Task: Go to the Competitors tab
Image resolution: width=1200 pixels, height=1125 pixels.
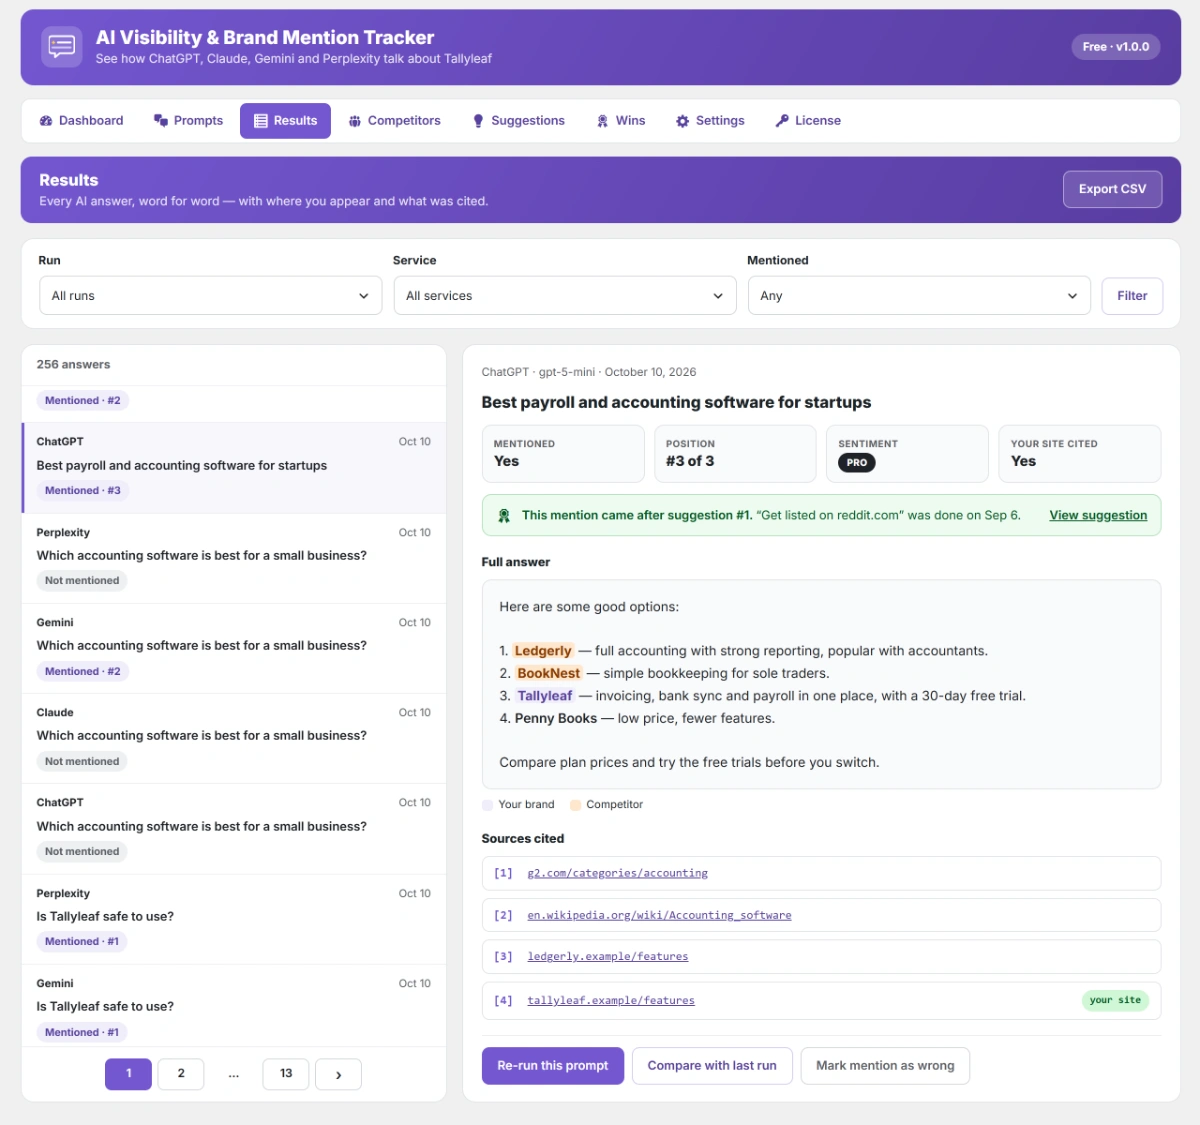Action: coord(394,121)
